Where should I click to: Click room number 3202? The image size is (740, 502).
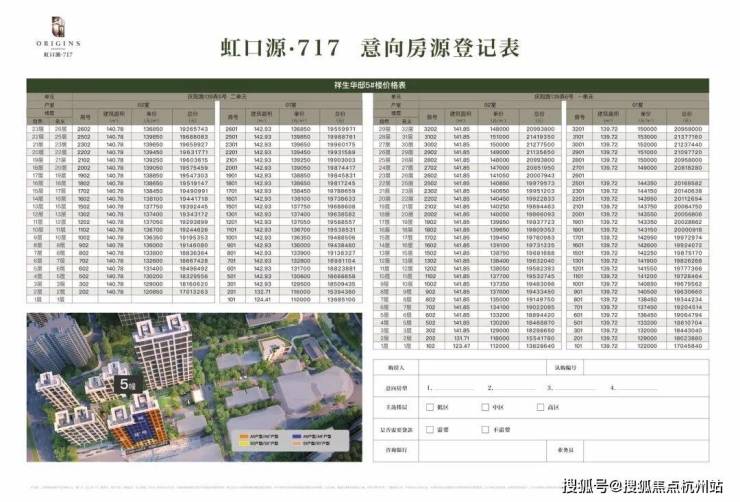click(430, 129)
